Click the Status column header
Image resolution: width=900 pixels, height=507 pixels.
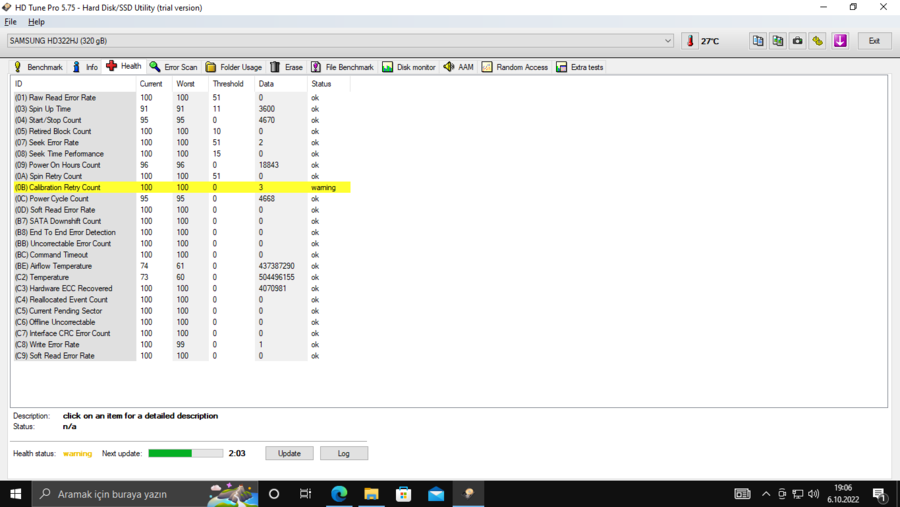(x=328, y=84)
